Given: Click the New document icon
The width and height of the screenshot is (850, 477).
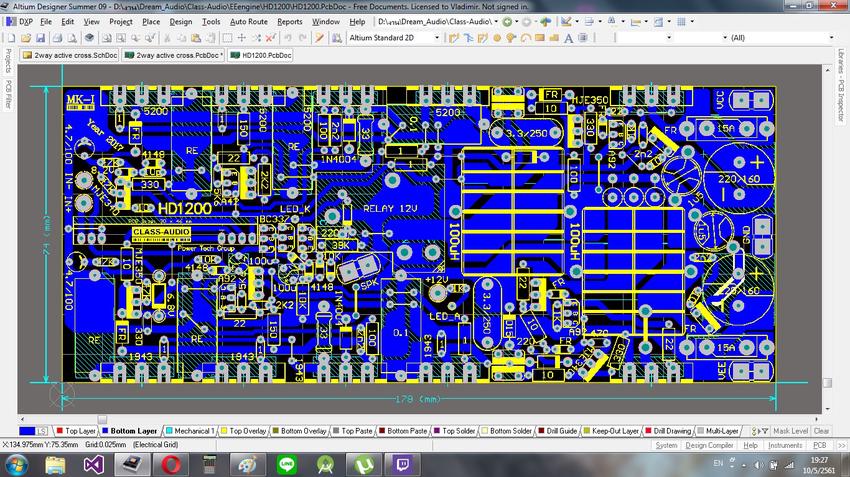Looking at the screenshot, I should 11,38.
